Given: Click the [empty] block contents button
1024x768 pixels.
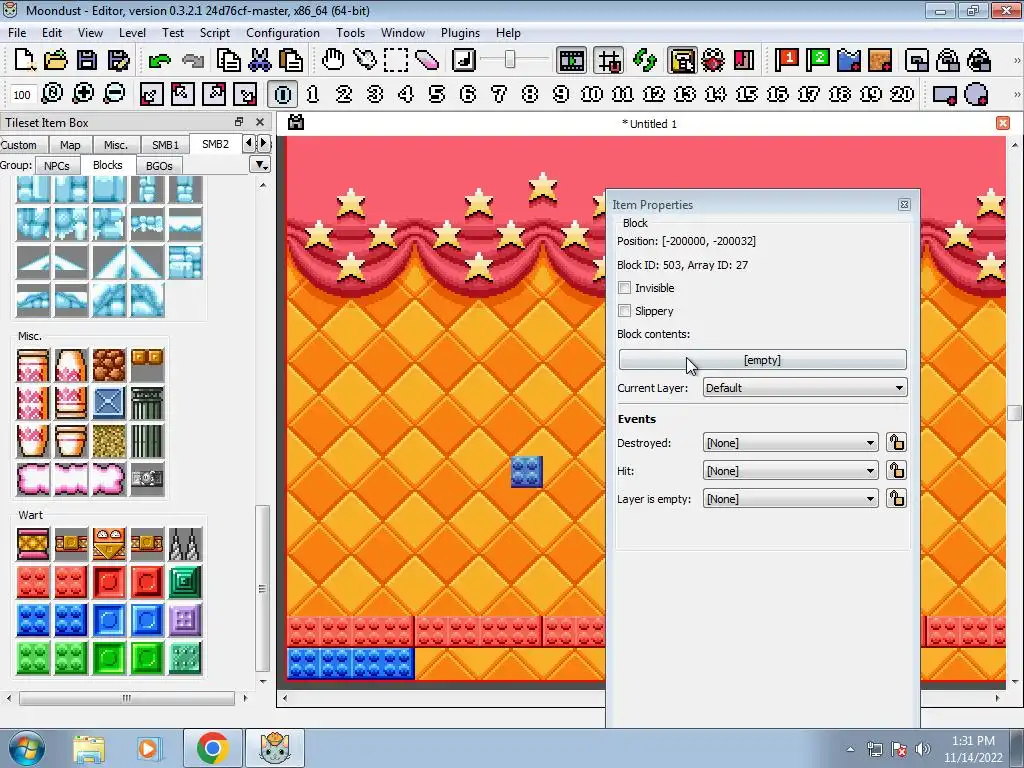Looking at the screenshot, I should (x=762, y=360).
